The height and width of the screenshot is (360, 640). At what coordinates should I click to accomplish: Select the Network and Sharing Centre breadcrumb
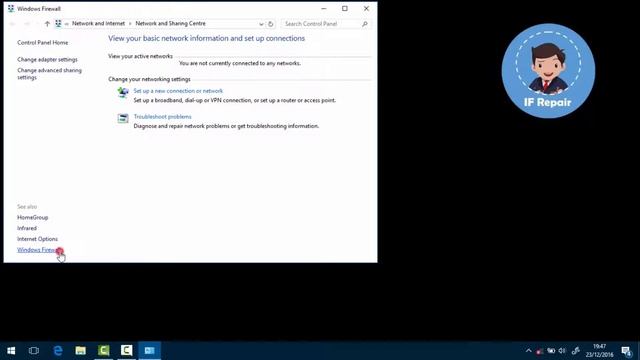tap(171, 24)
